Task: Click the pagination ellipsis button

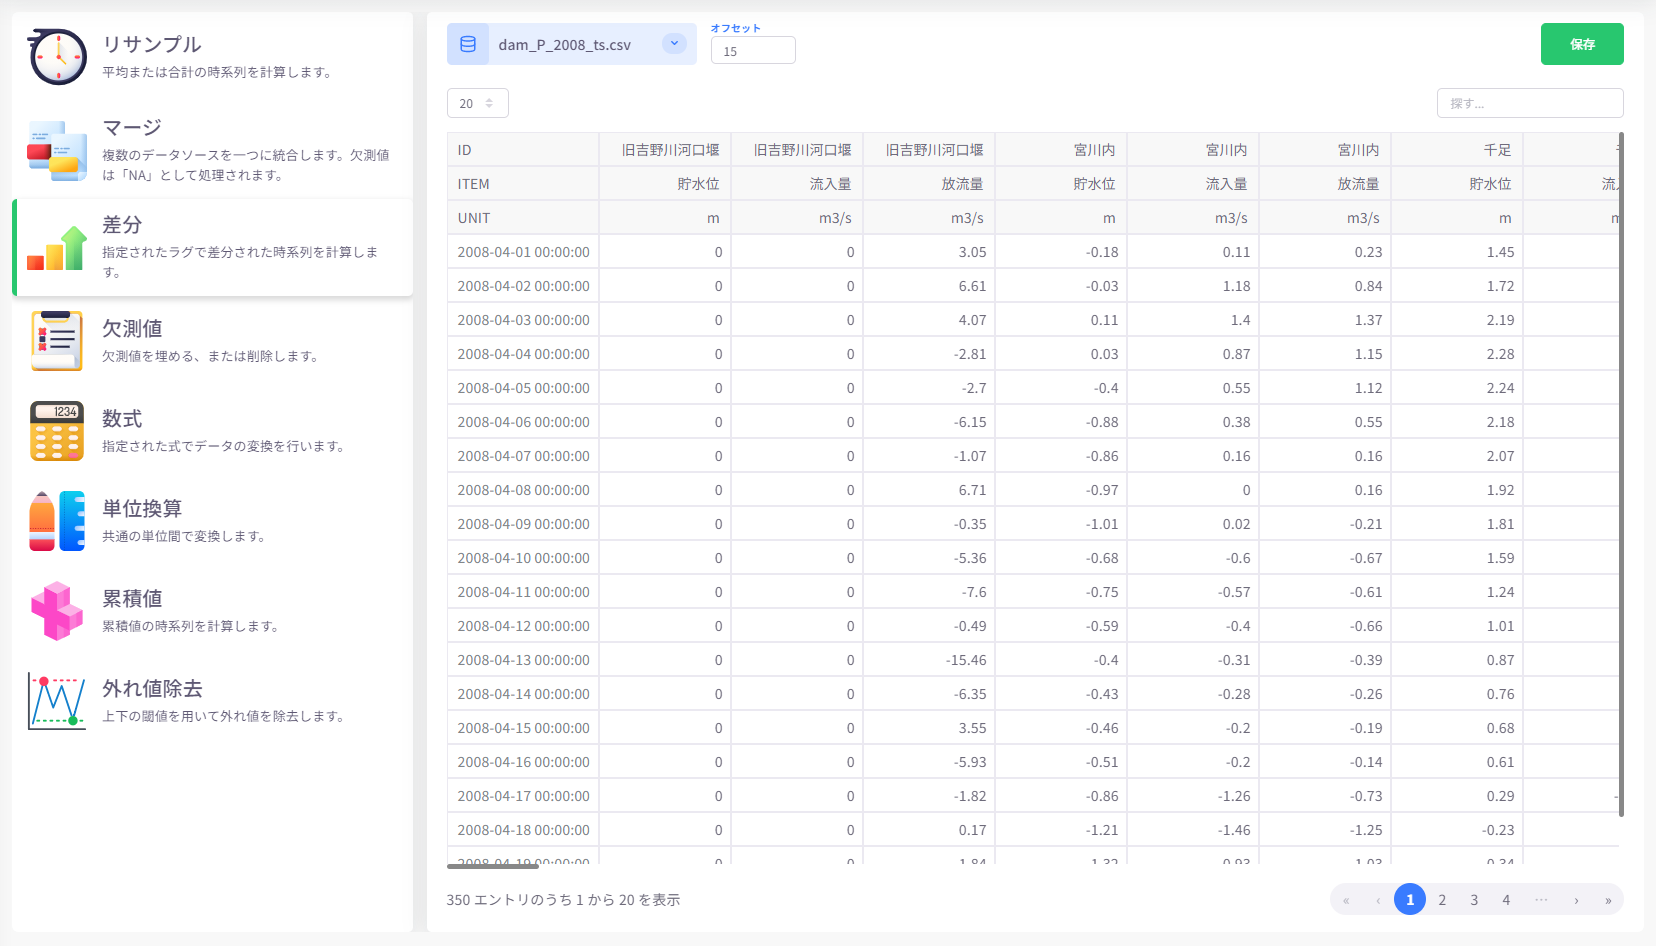Action: pos(1541,900)
